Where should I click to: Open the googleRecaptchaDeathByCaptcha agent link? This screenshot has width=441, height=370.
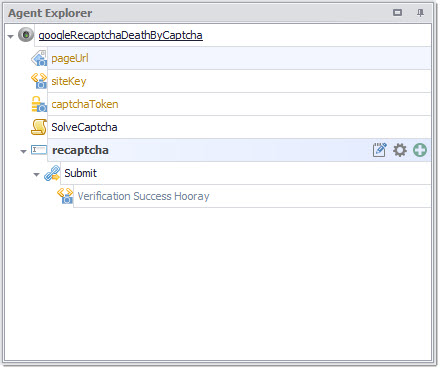tap(120, 35)
